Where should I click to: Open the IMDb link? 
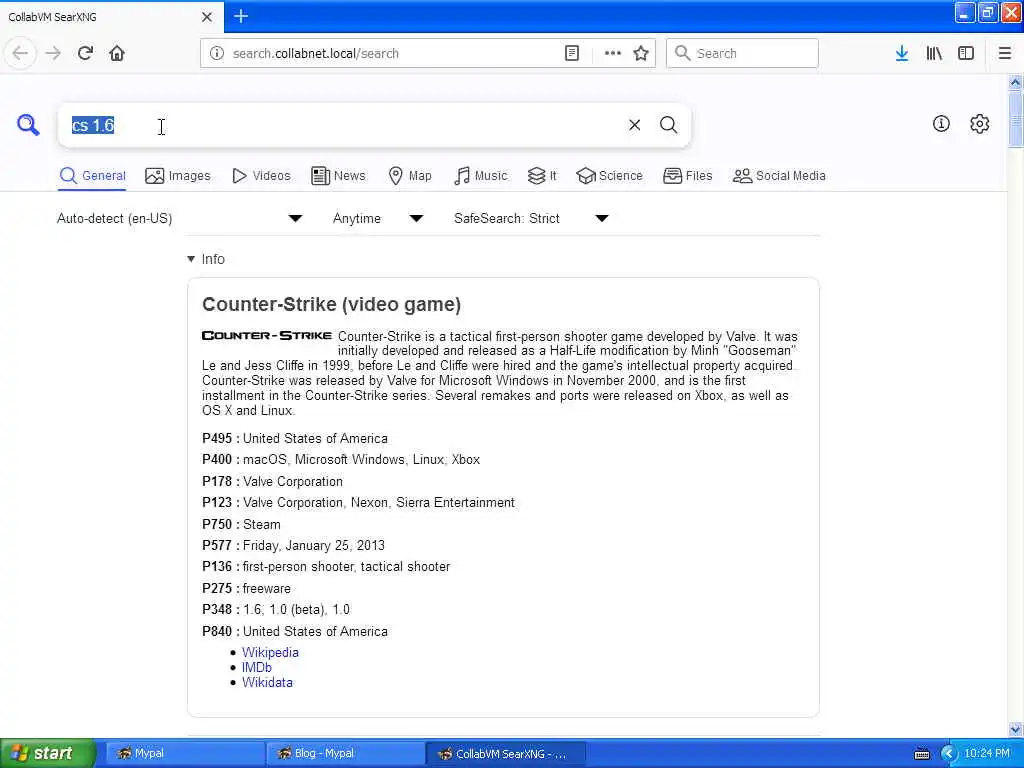[257, 667]
